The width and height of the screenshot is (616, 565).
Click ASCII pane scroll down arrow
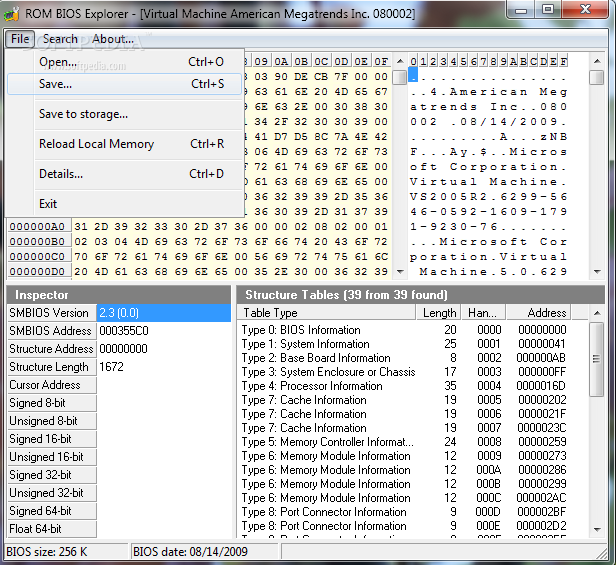(597, 271)
